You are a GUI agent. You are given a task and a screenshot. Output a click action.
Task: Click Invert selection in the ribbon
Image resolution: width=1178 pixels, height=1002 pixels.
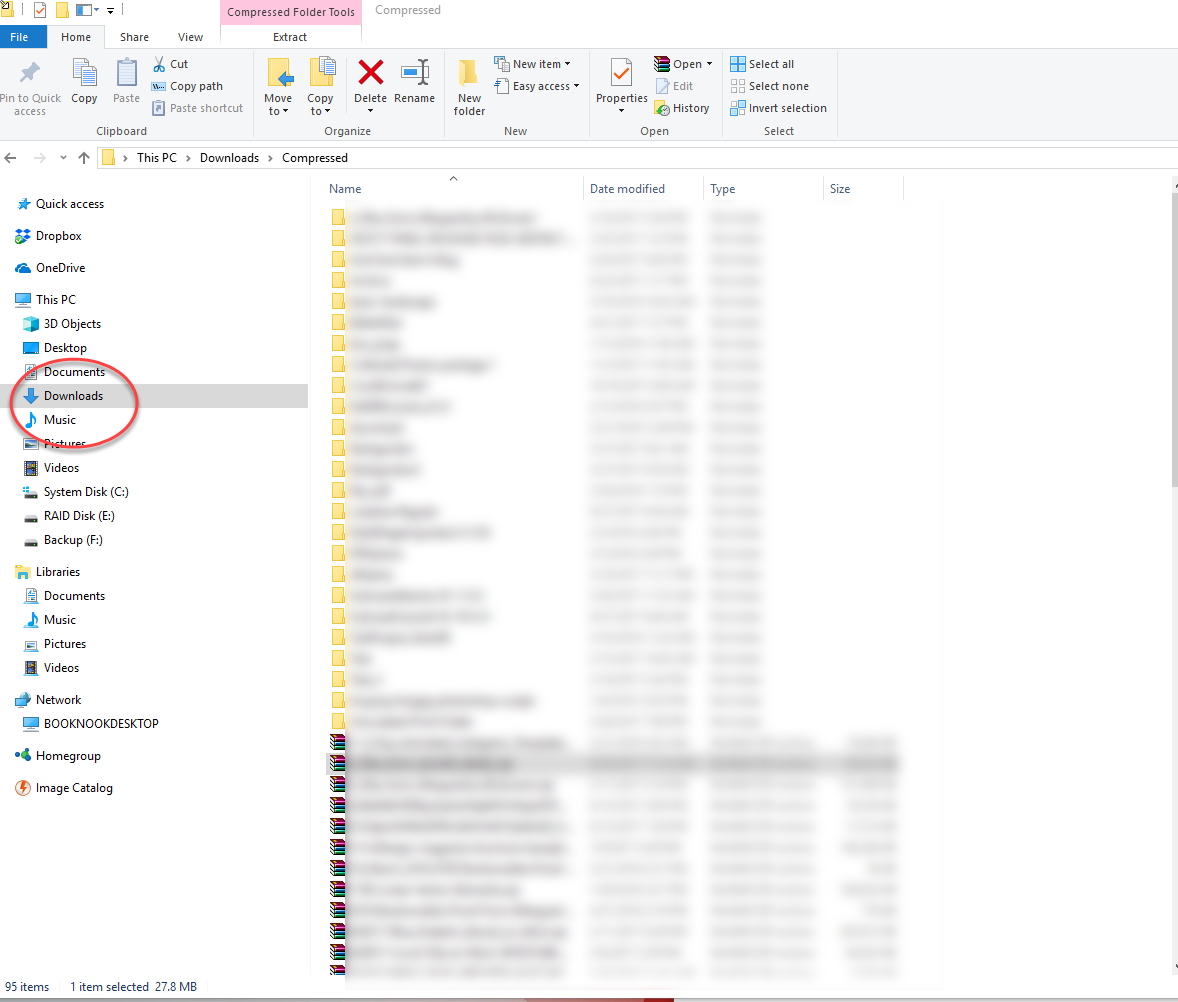pos(778,108)
